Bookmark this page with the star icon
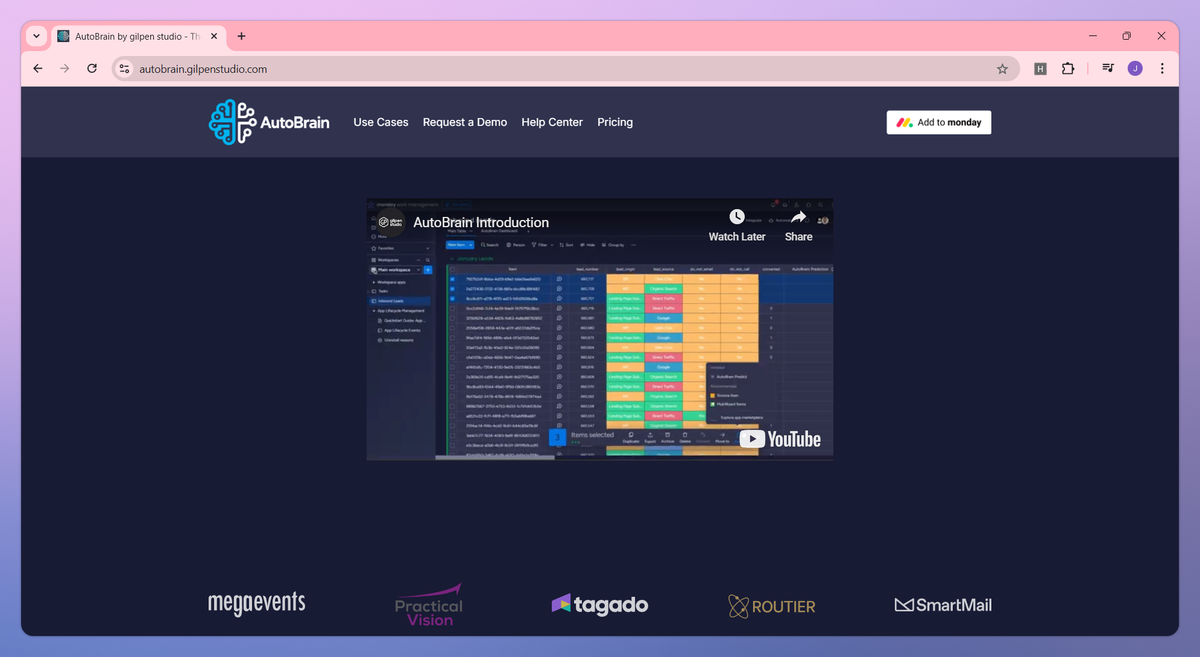 click(x=1002, y=69)
